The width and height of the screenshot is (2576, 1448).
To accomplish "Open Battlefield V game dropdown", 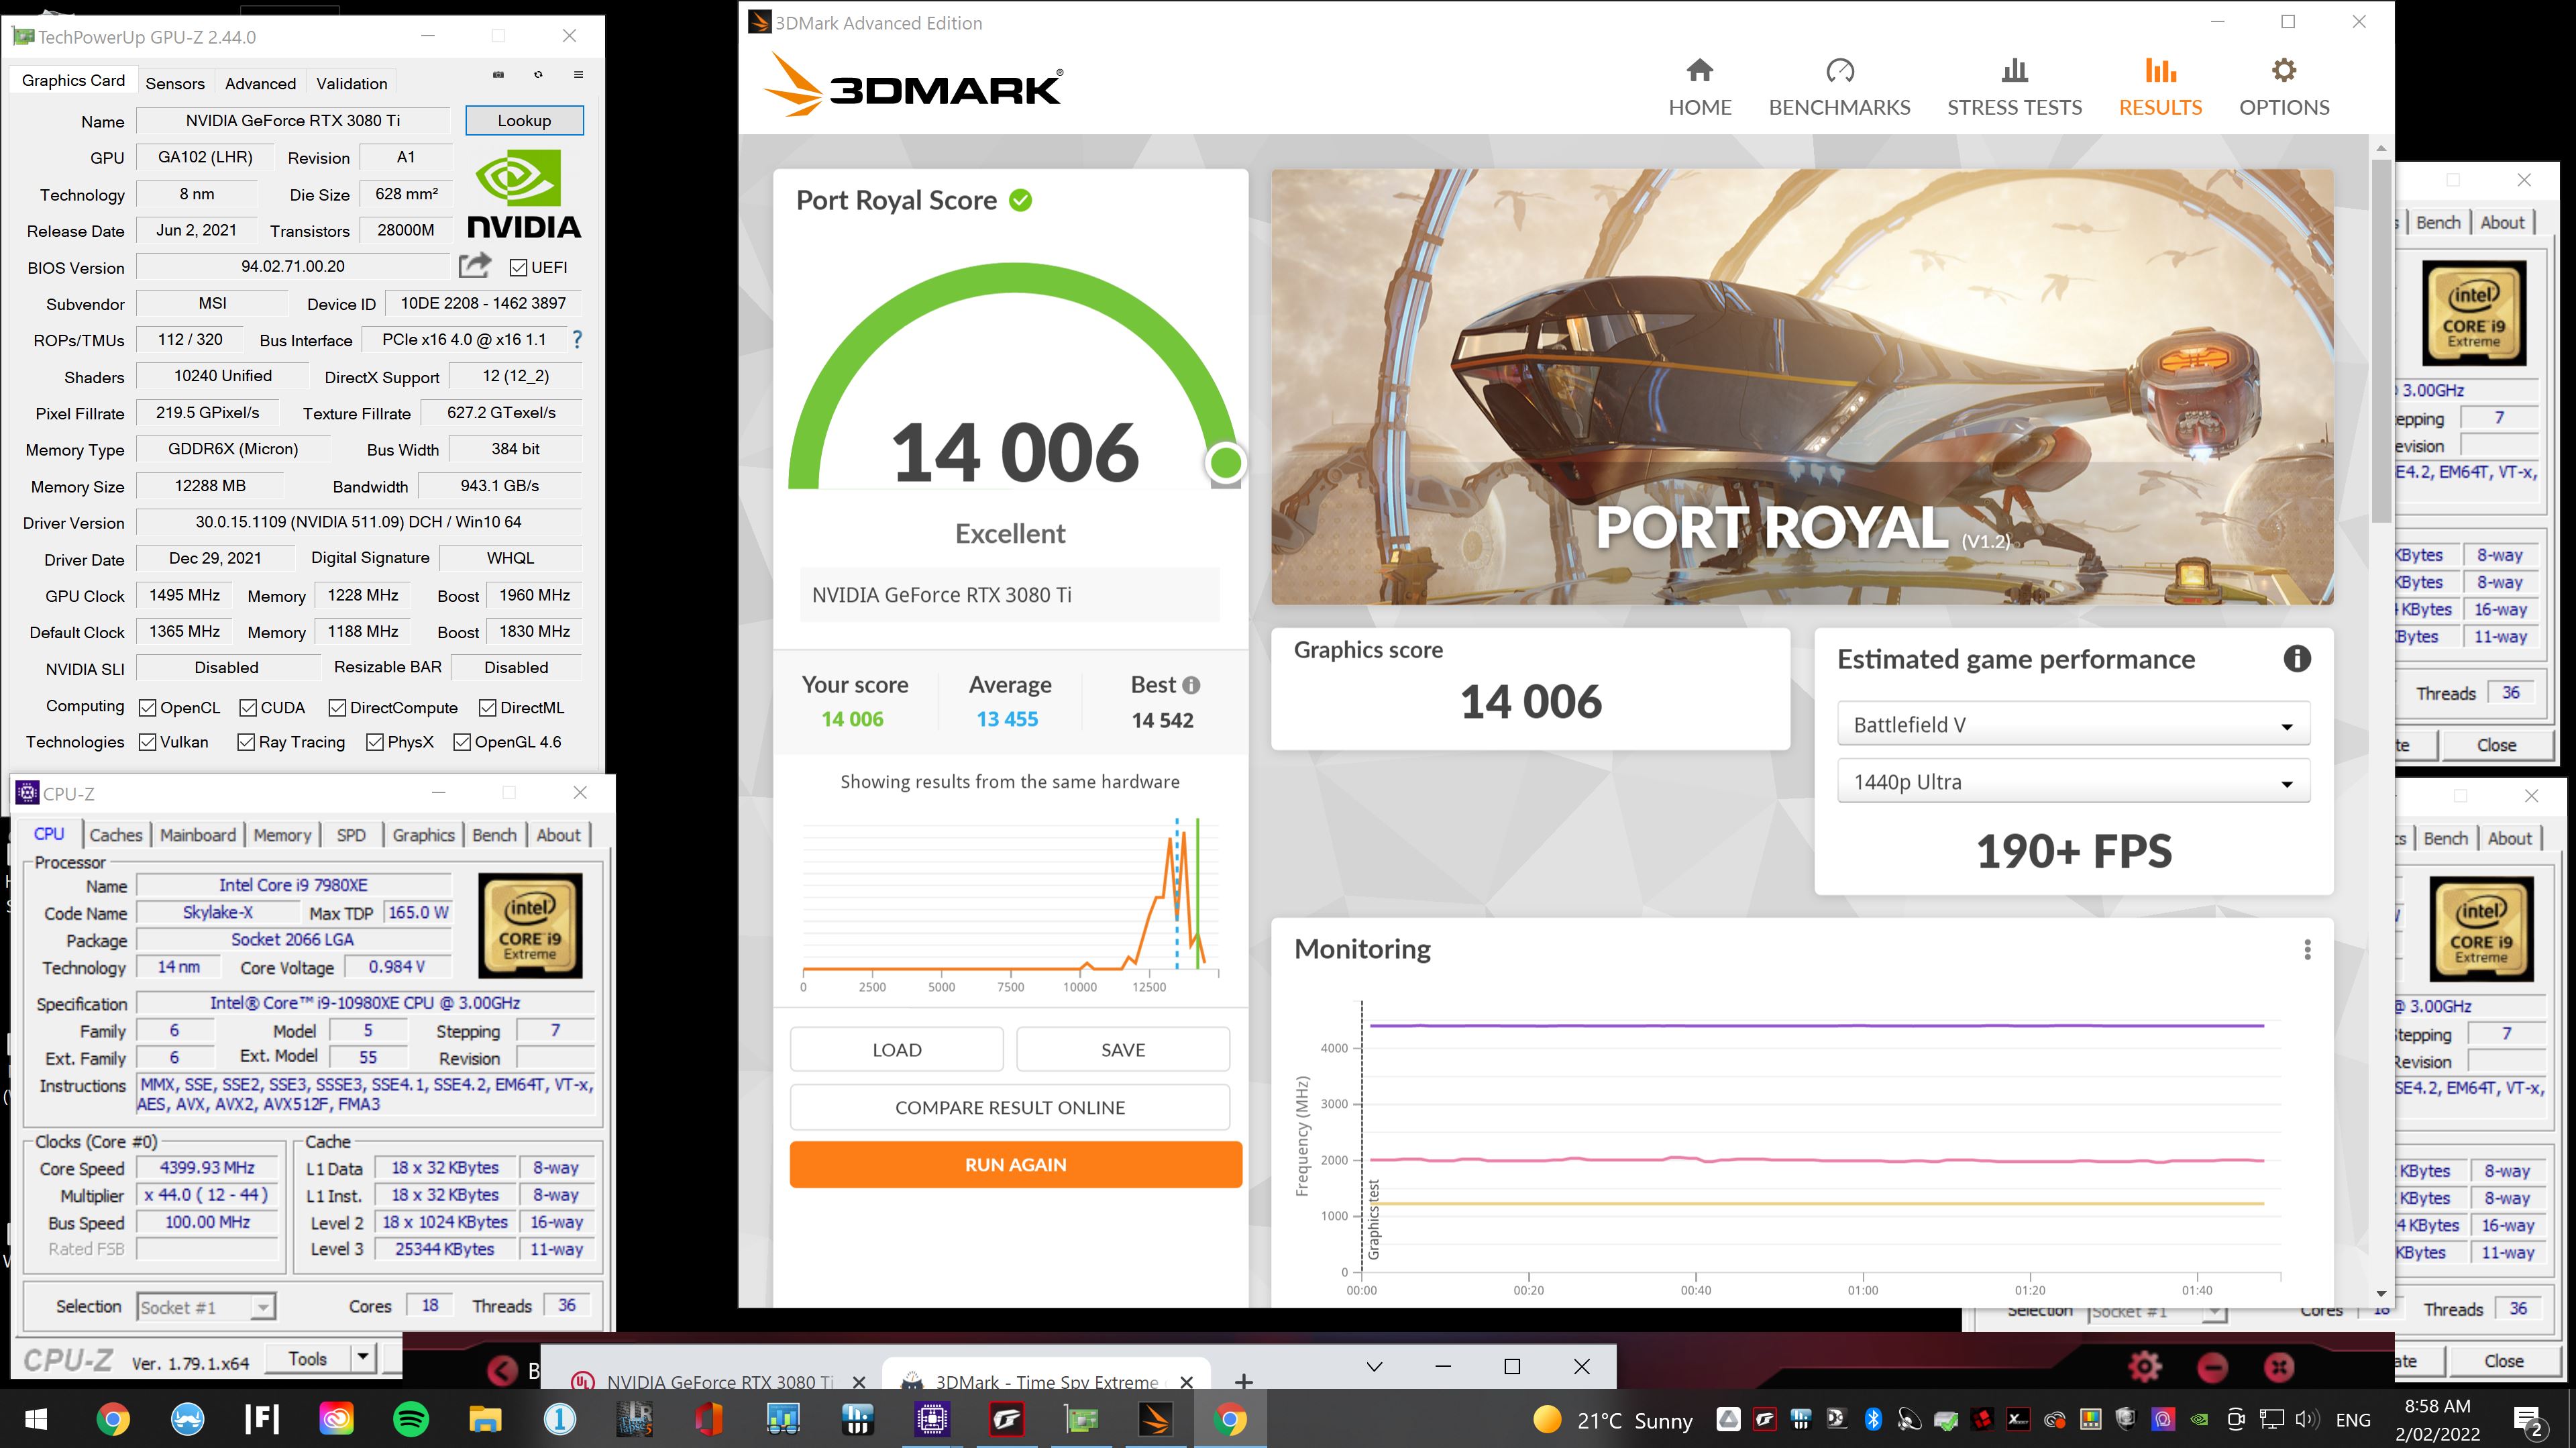I will pos(2073,725).
